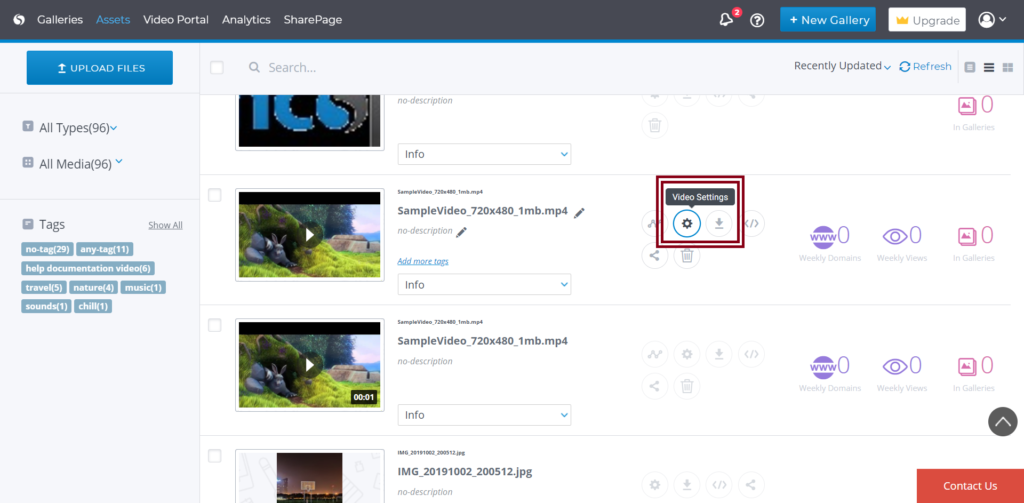Click the embed code icon on the last SampleVideo row
Image resolution: width=1024 pixels, height=503 pixels.
click(753, 353)
